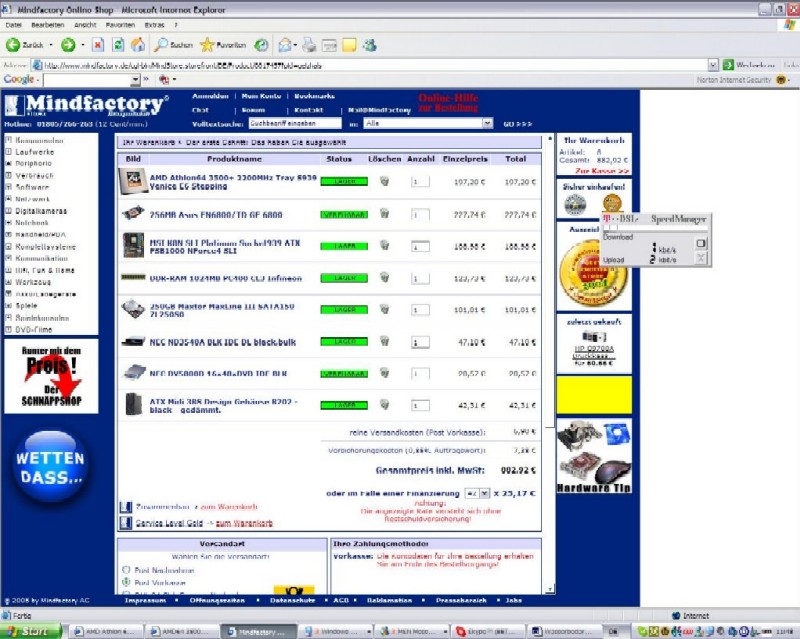Click the mail envelope toolbar icon
The image size is (800, 639).
click(x=285, y=45)
